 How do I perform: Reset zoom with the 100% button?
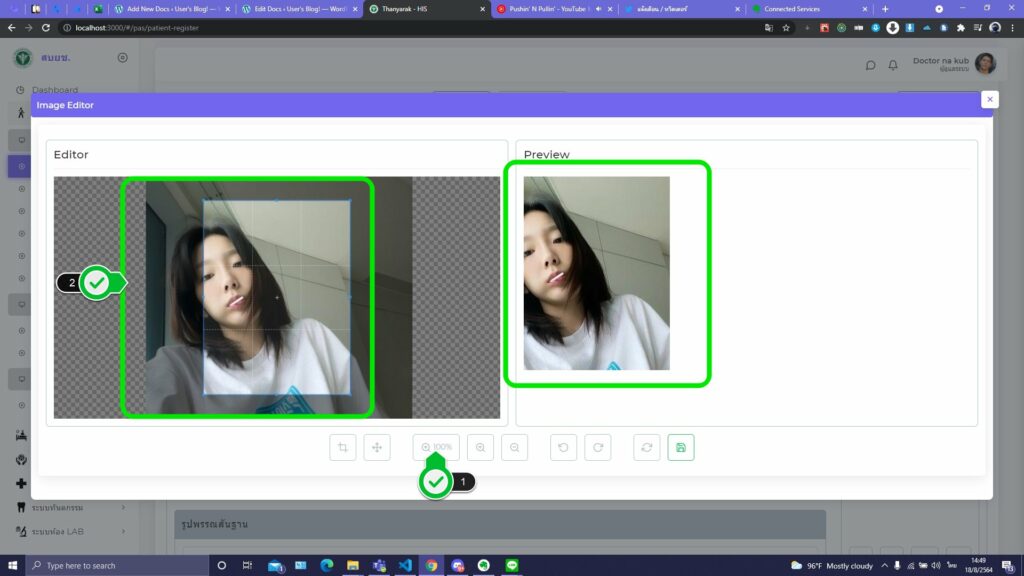point(436,448)
